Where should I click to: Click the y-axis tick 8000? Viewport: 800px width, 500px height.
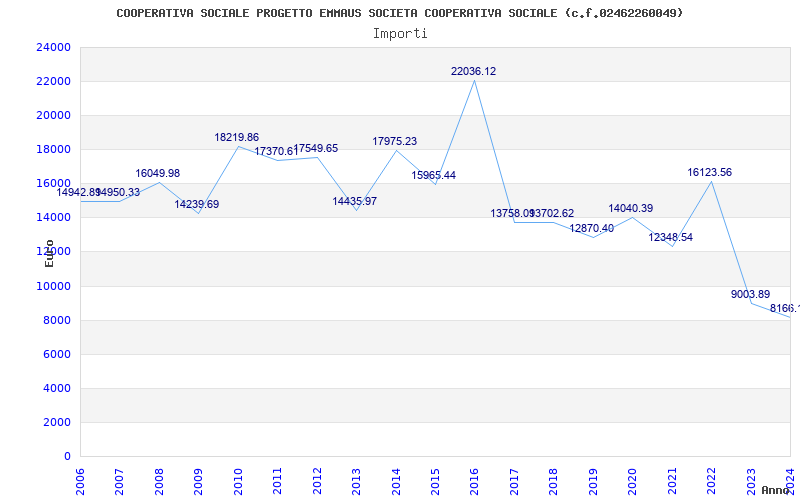coord(57,320)
